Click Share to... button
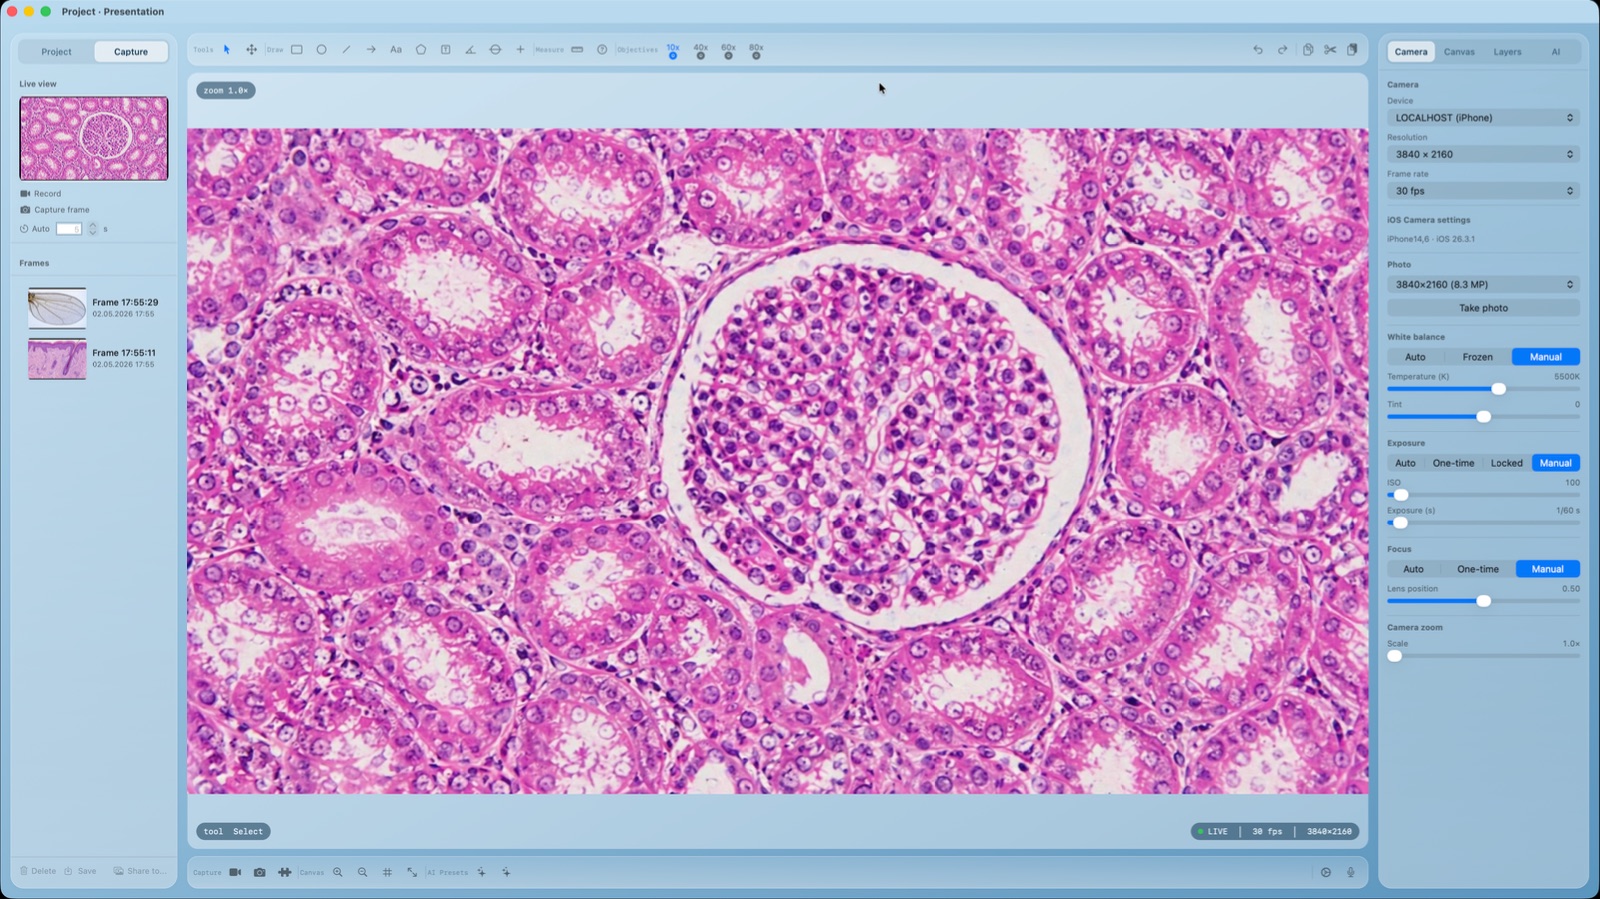Image resolution: width=1600 pixels, height=899 pixels. (x=140, y=871)
